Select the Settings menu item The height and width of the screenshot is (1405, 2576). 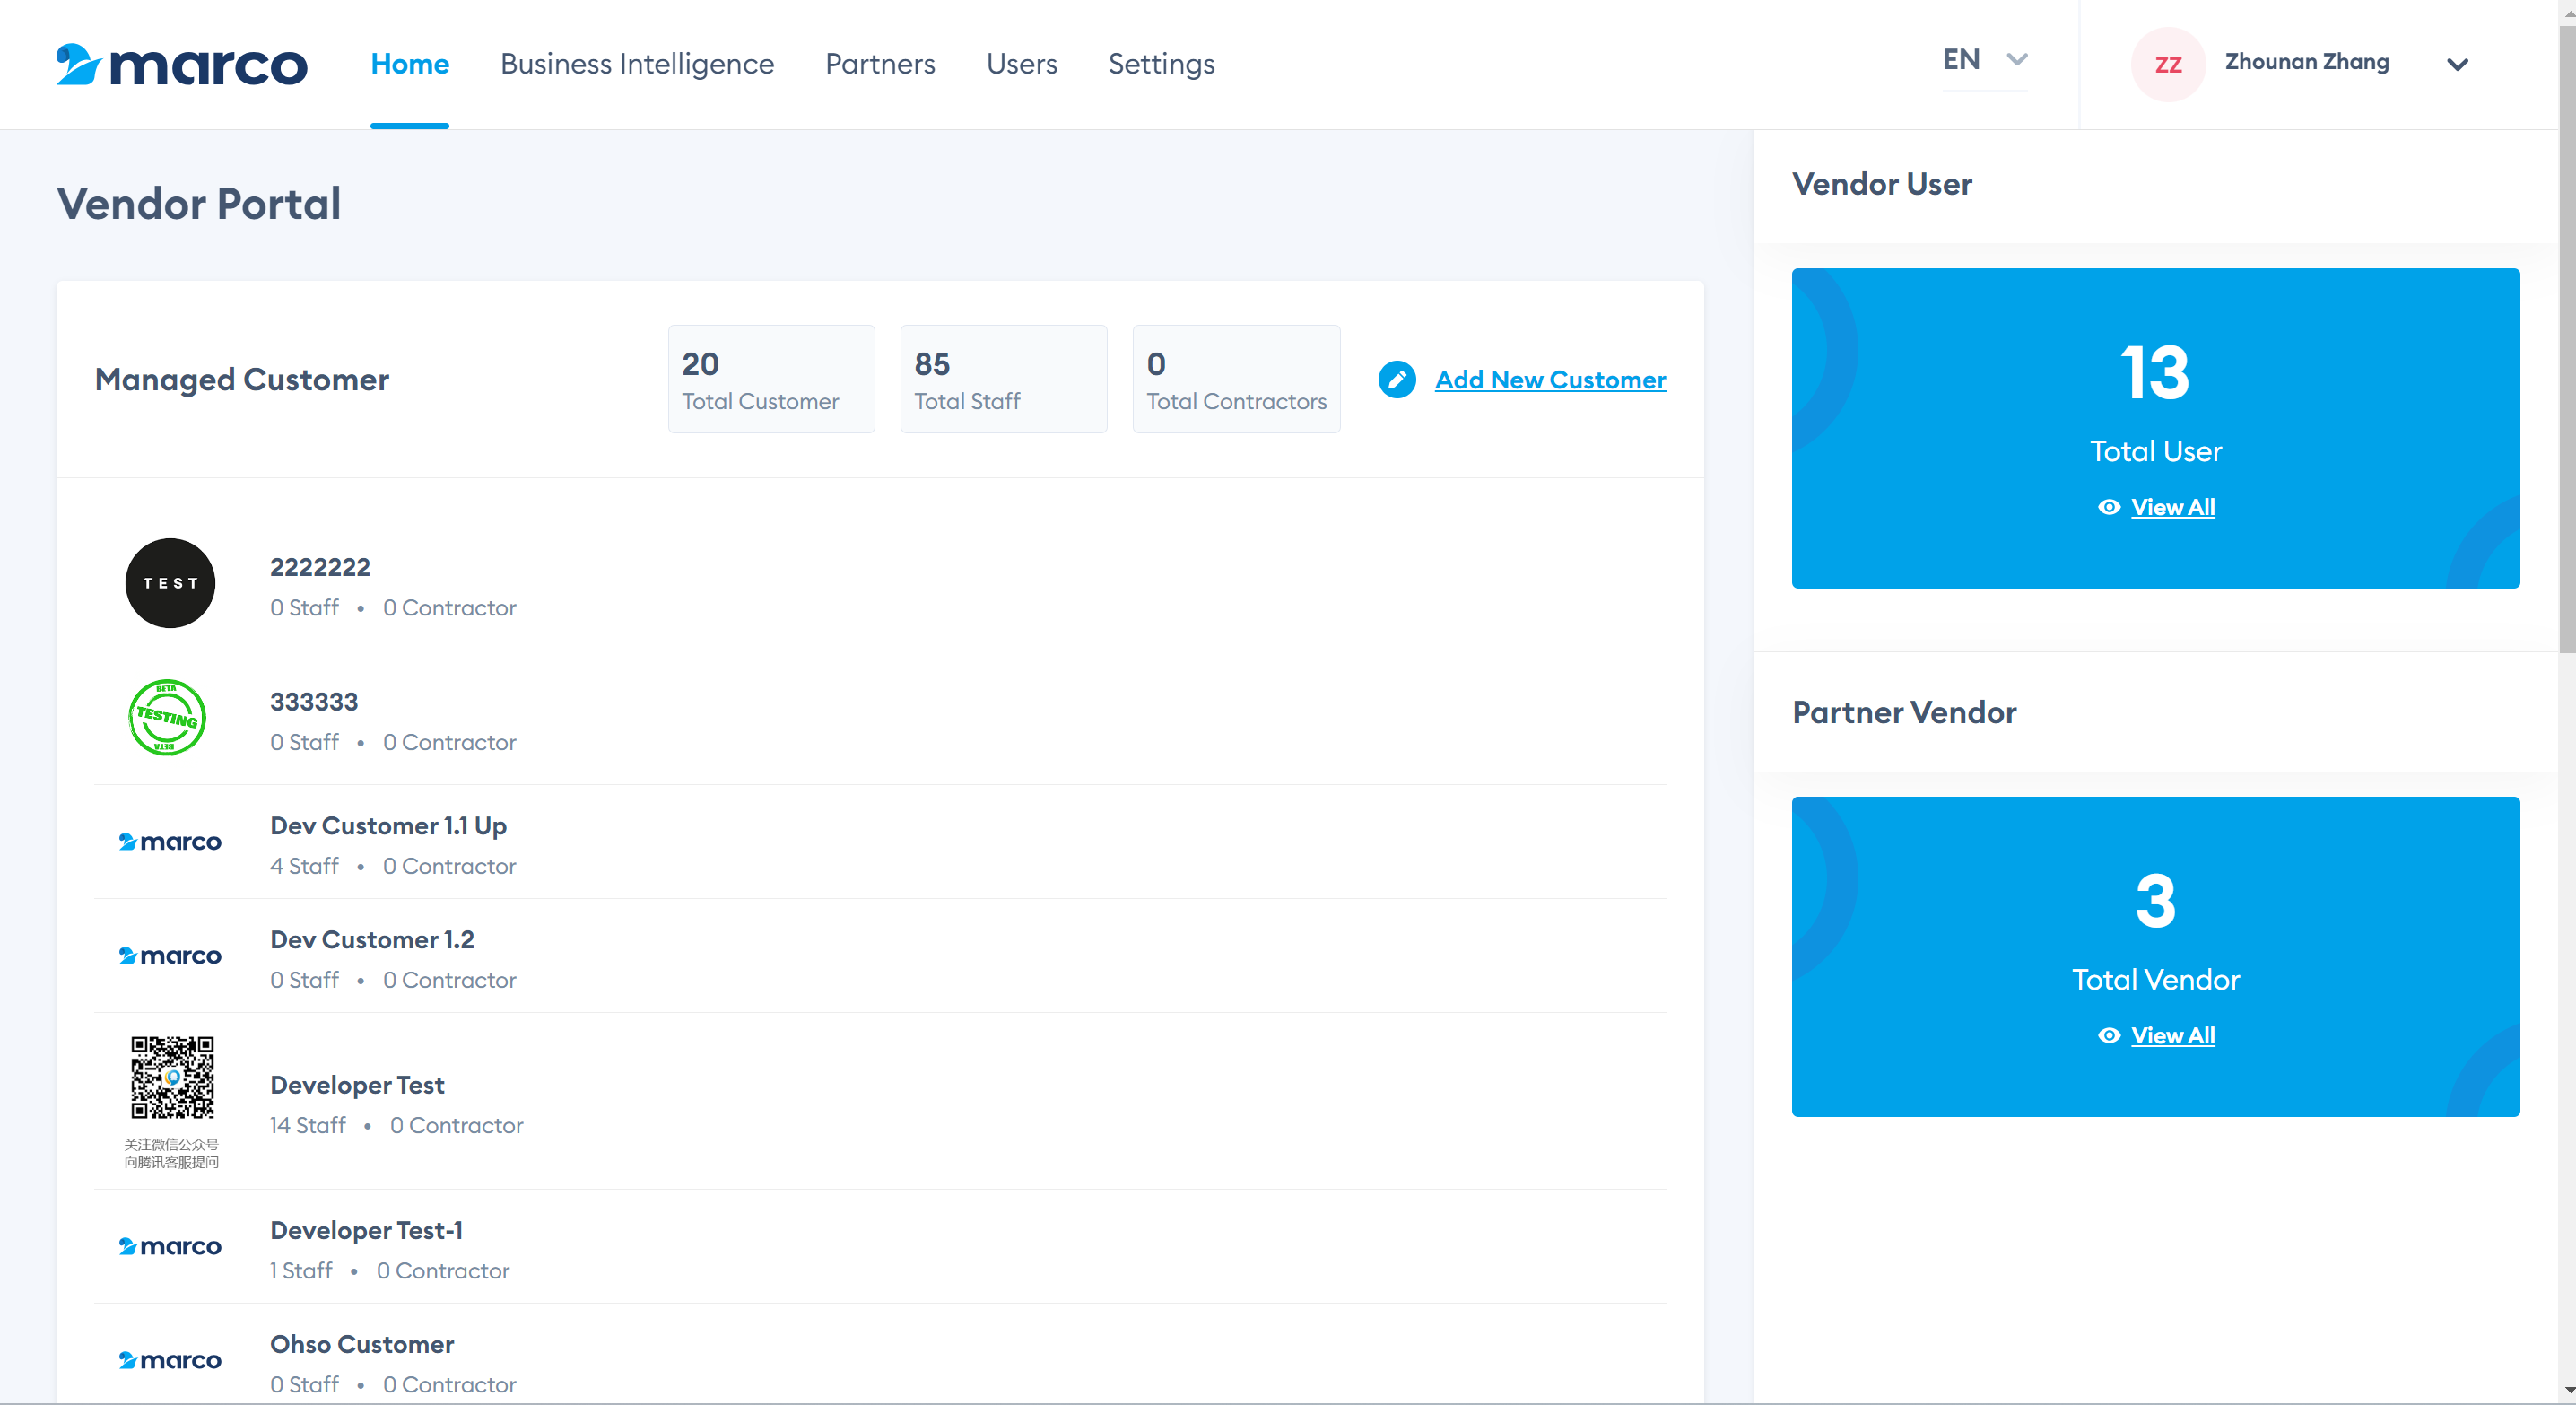pyautogui.click(x=1161, y=64)
